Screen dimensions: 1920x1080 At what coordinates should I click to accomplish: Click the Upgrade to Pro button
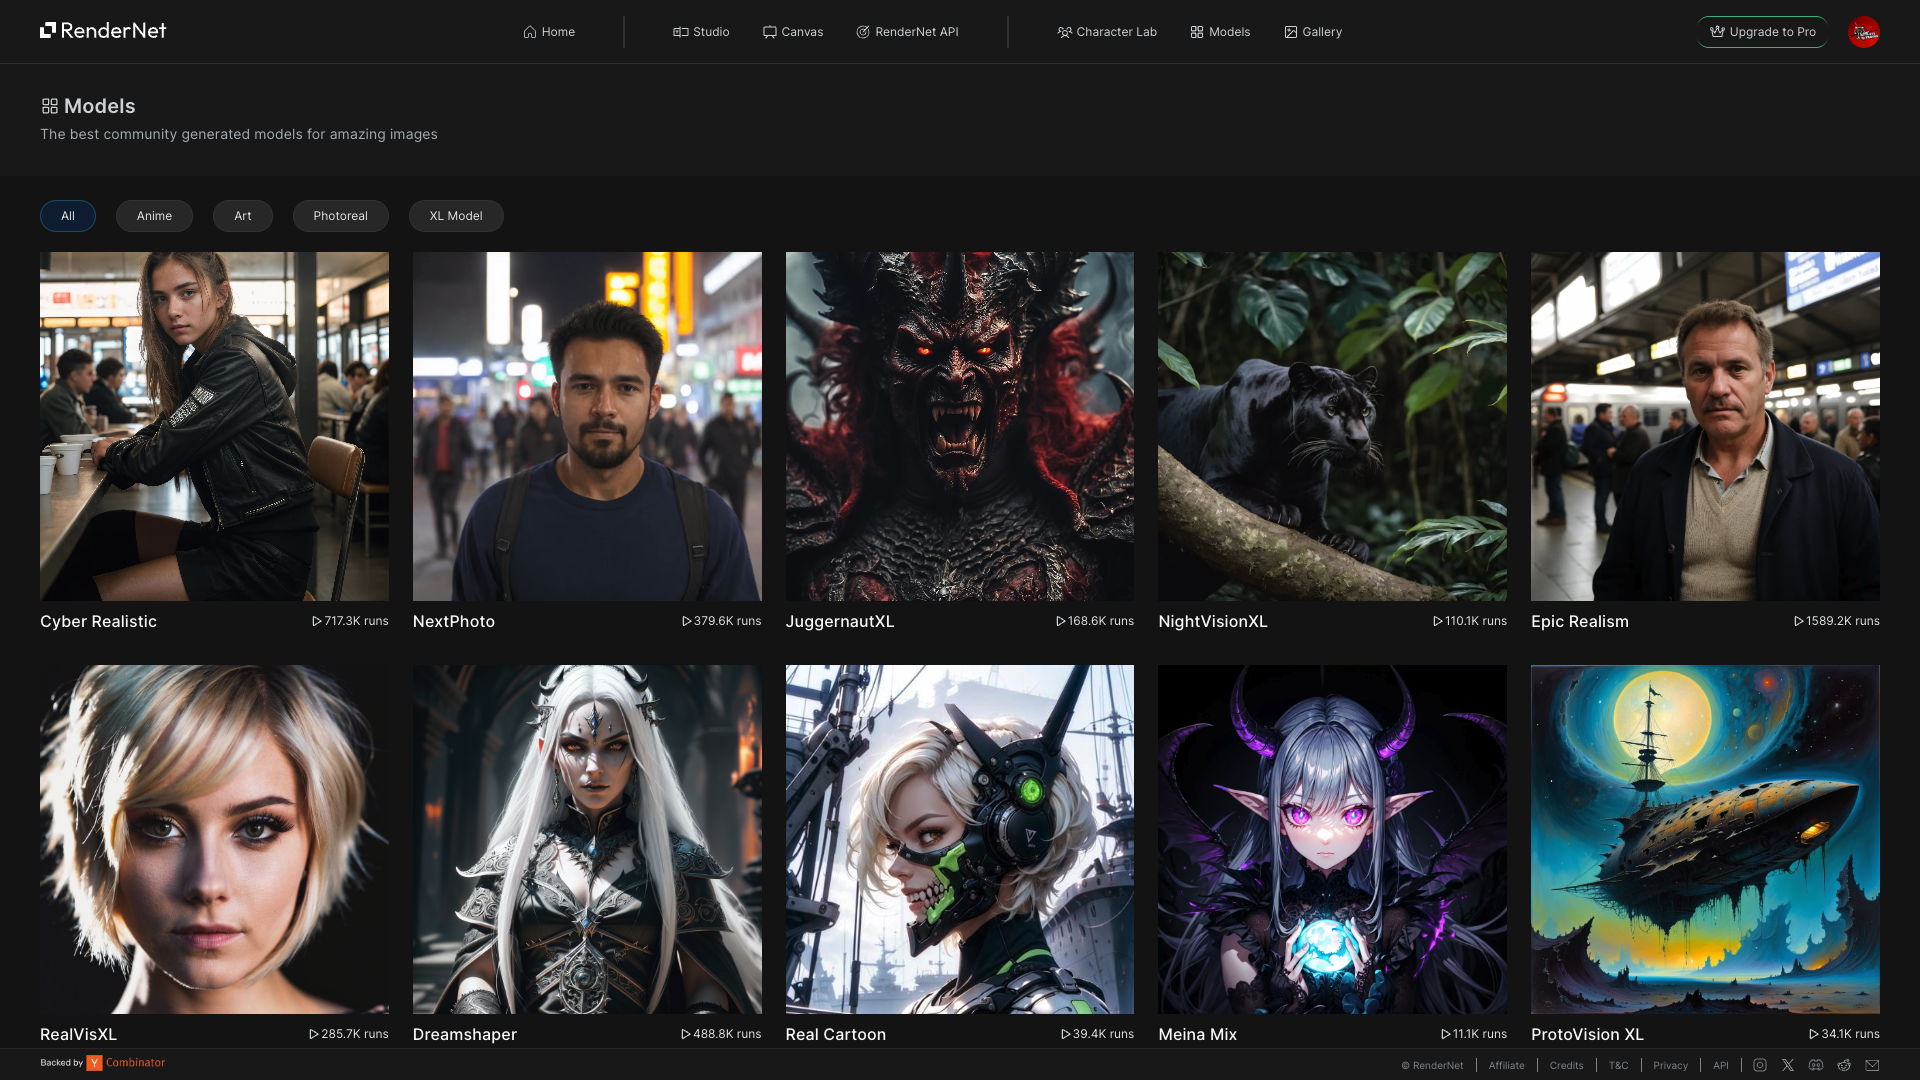click(1762, 32)
